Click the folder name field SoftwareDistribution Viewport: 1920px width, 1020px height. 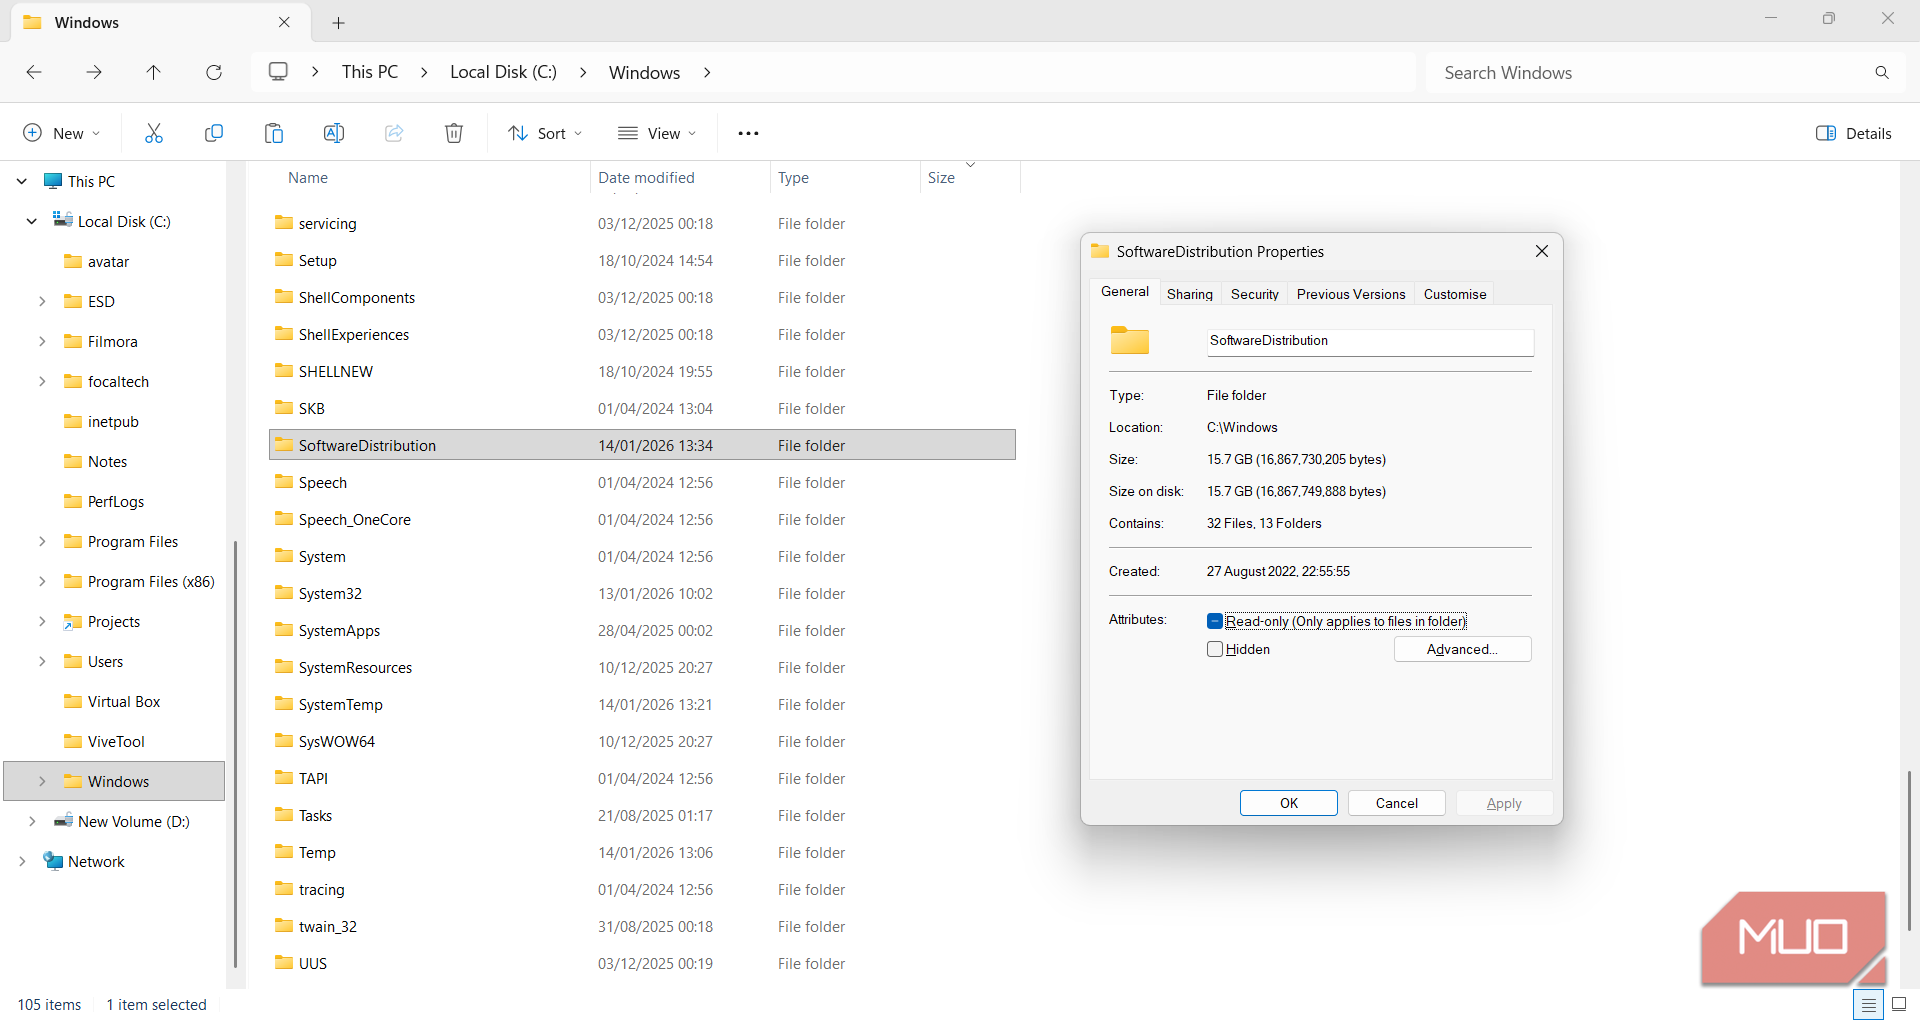point(1370,341)
